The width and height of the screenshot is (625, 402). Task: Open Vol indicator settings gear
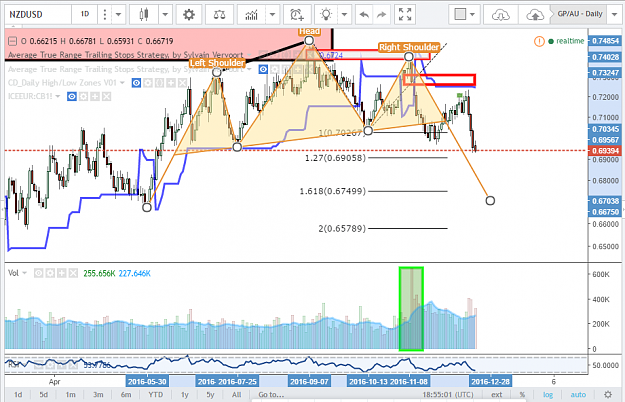[50, 273]
